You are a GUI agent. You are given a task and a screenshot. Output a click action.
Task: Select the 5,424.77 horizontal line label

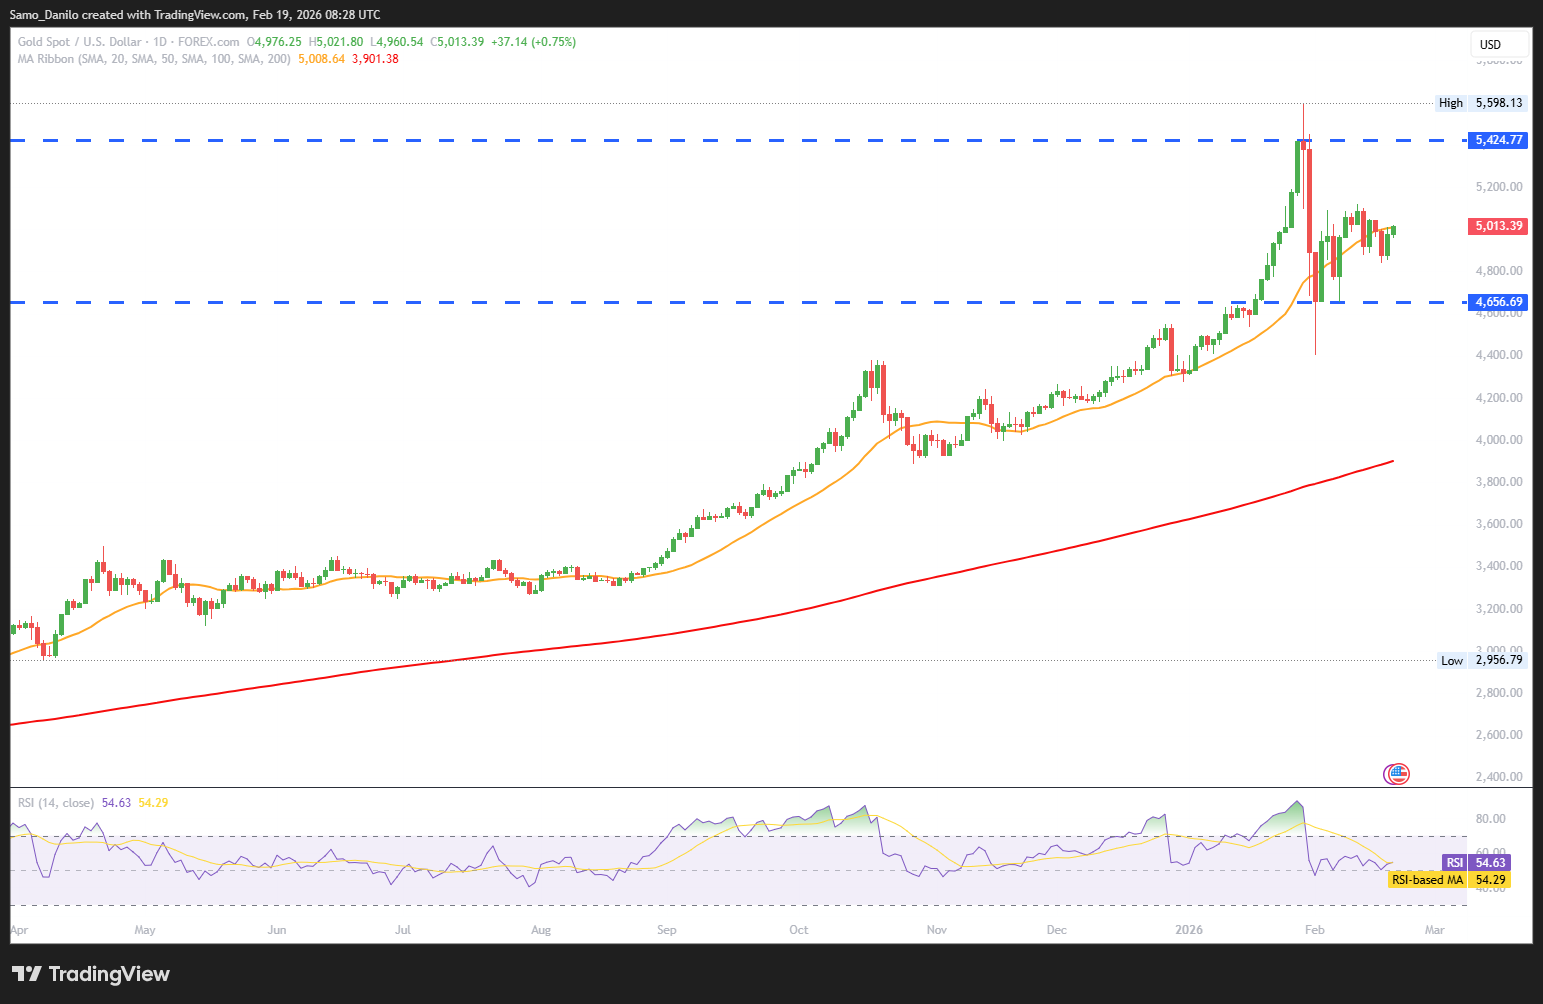1499,140
